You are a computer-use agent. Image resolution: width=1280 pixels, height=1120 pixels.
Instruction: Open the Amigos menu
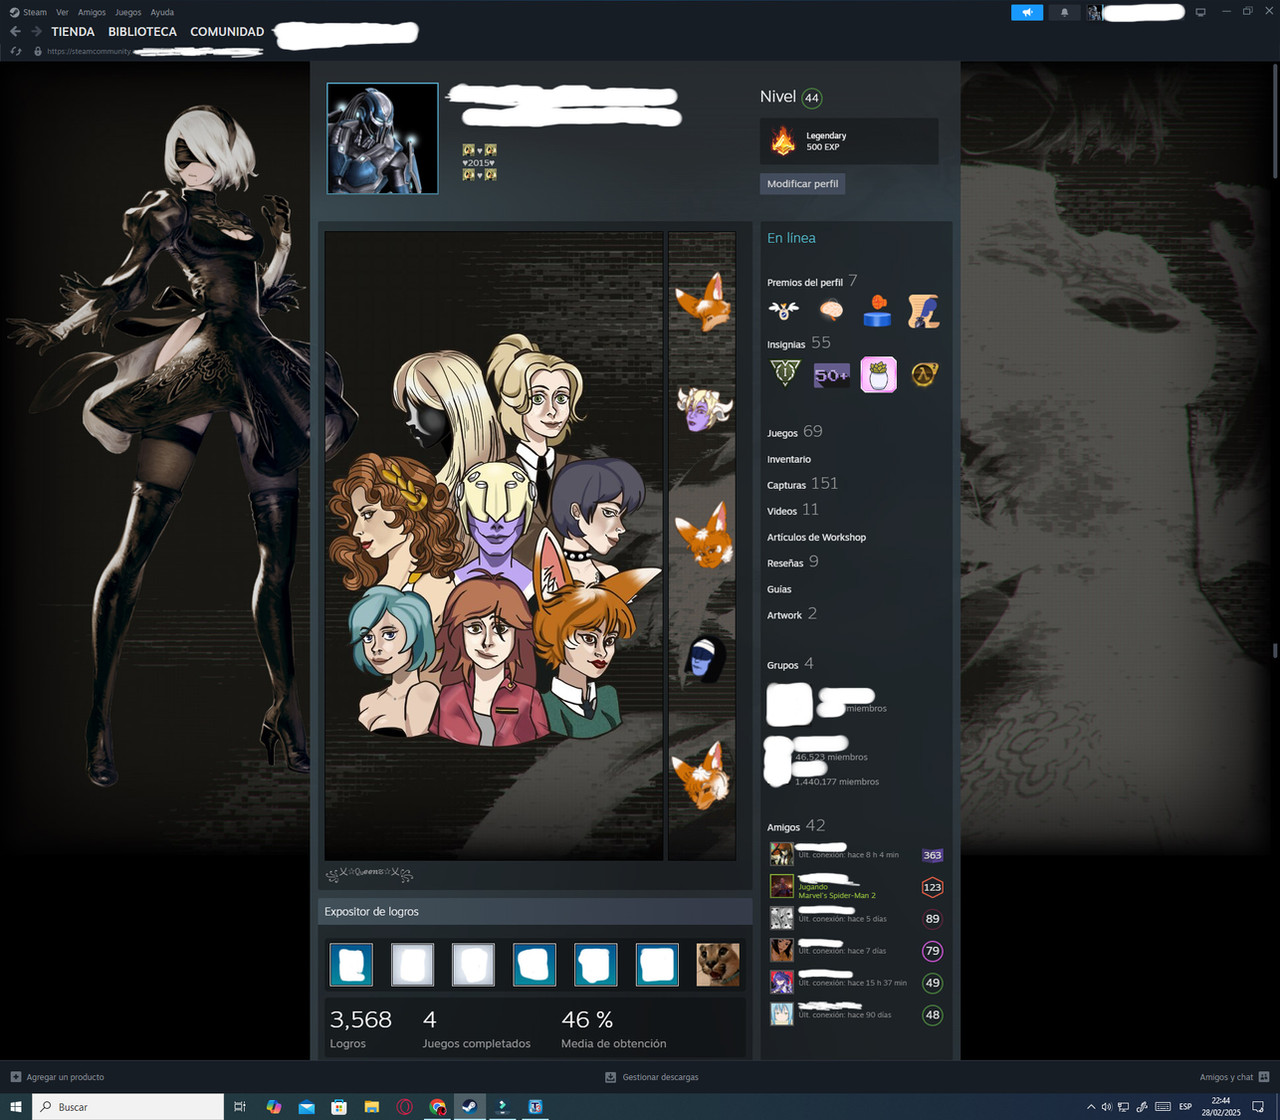click(x=92, y=12)
